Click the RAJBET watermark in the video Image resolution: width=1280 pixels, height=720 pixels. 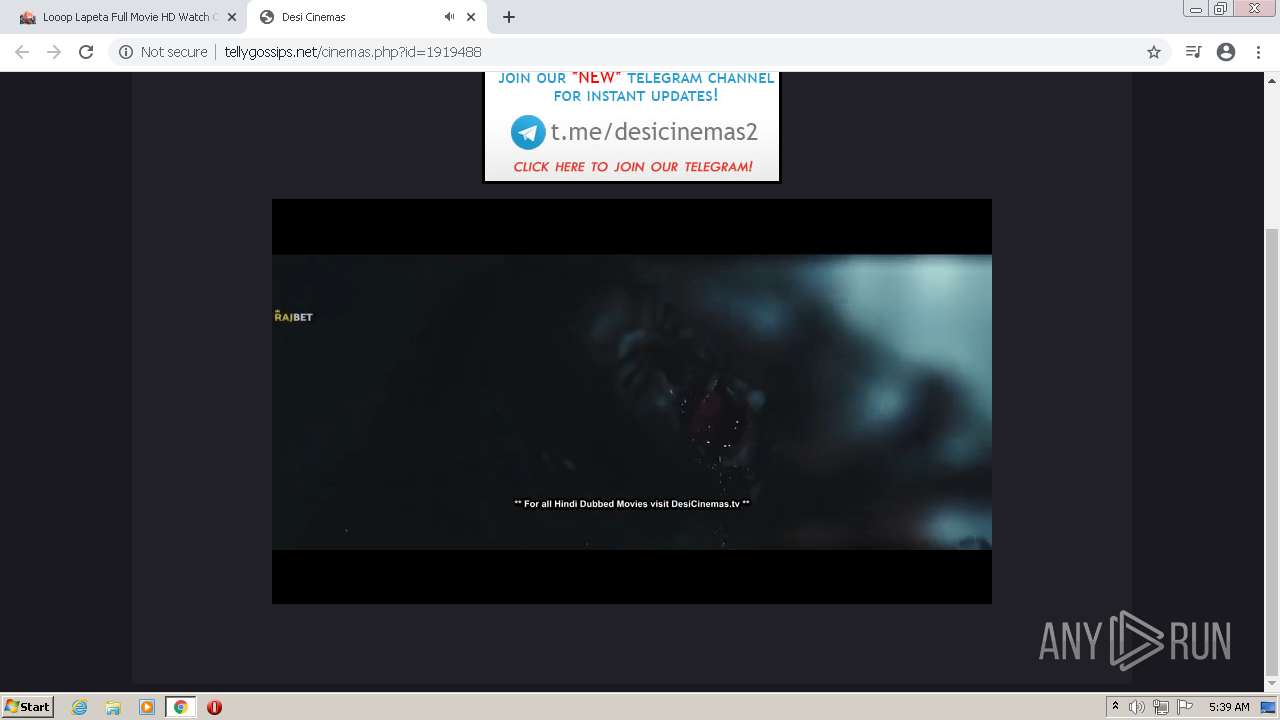(x=293, y=317)
